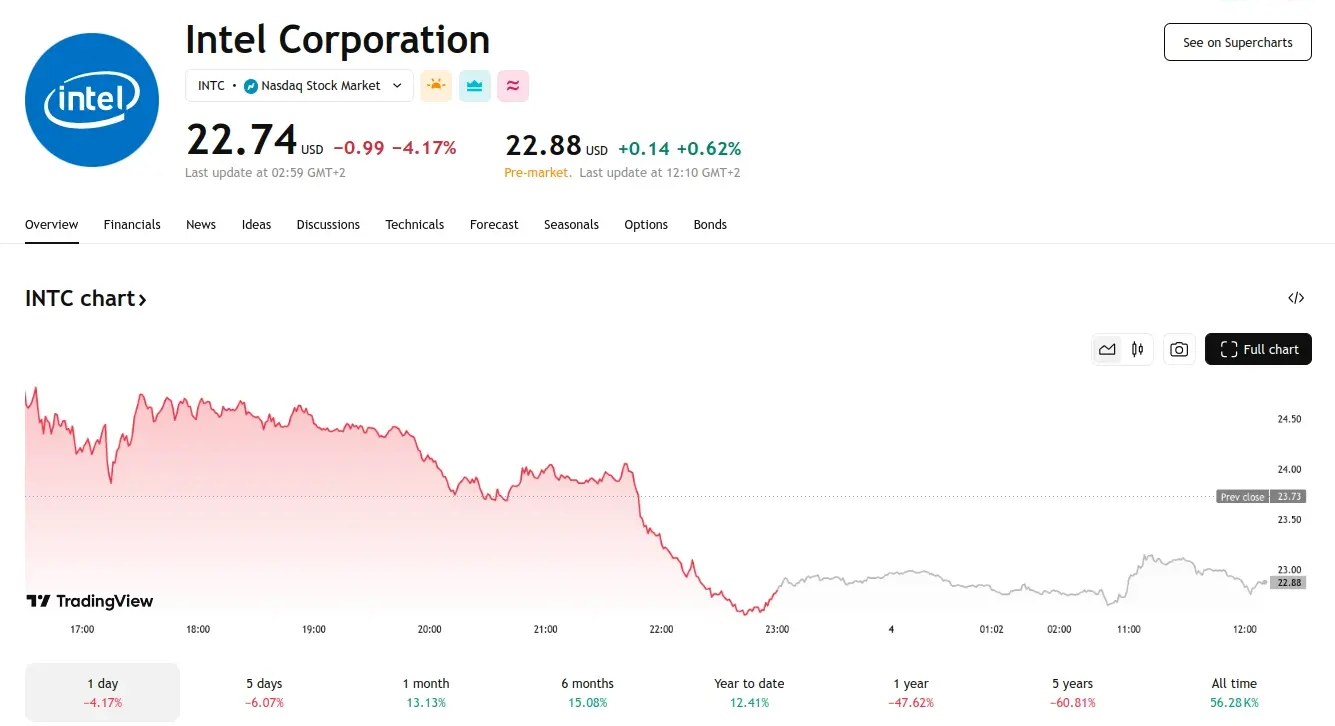The width and height of the screenshot is (1335, 726).
Task: Click the TradingView logo on chart
Action: [x=90, y=601]
